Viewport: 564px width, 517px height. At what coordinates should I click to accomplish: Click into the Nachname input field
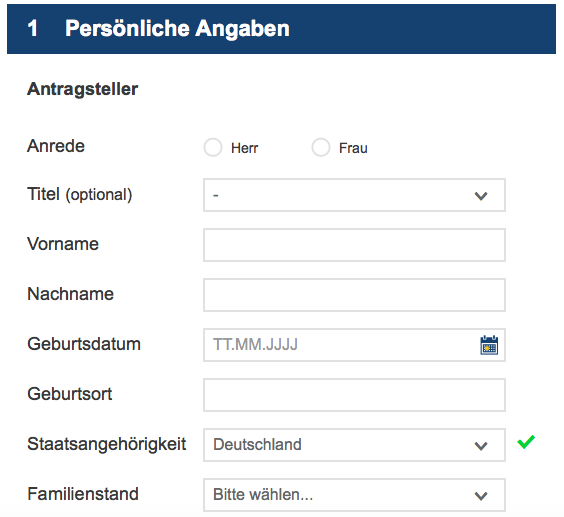354,295
